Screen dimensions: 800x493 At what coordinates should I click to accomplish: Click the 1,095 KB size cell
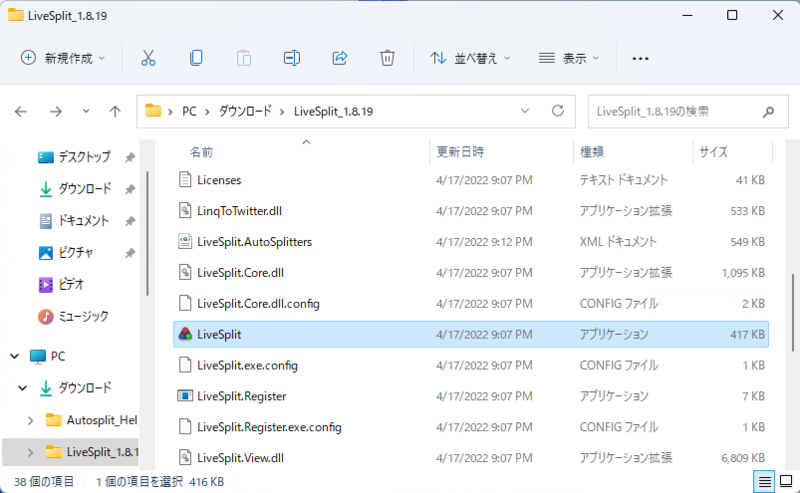coord(743,273)
